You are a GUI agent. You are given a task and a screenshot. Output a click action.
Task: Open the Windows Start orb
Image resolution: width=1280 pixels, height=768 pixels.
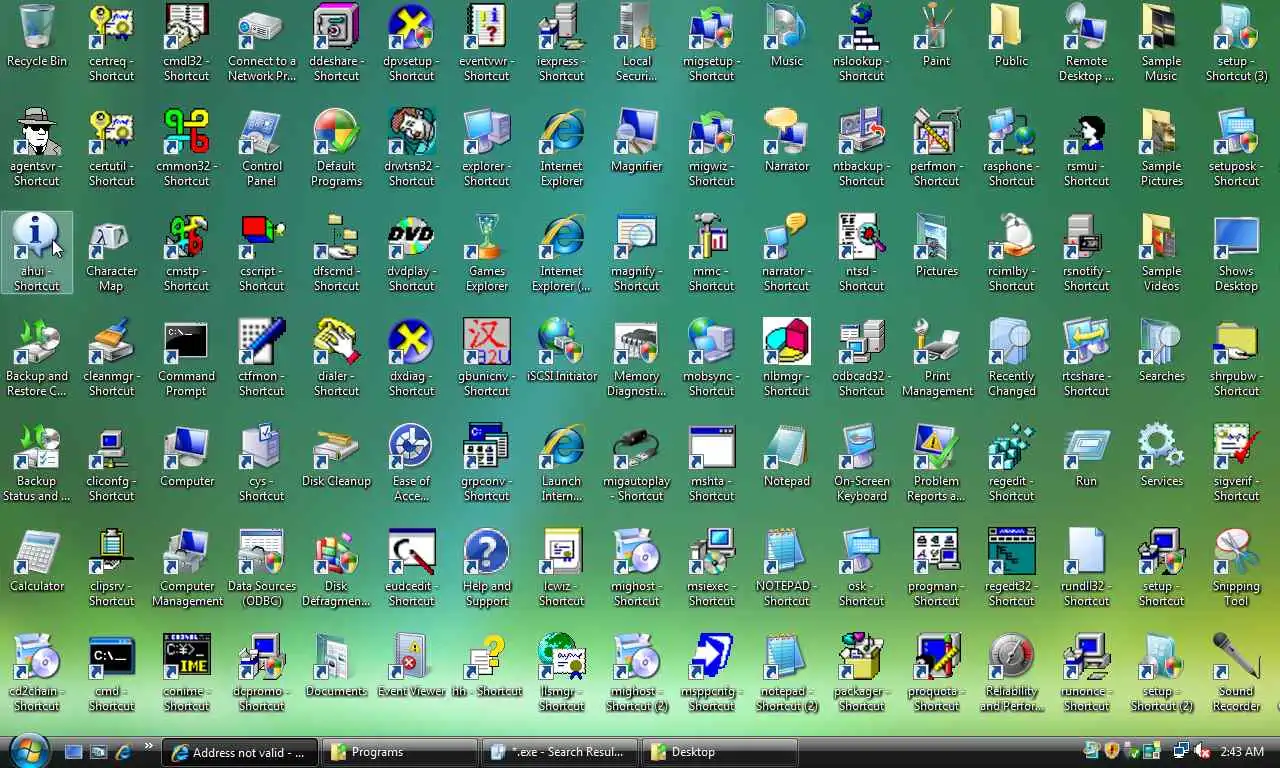(27, 750)
